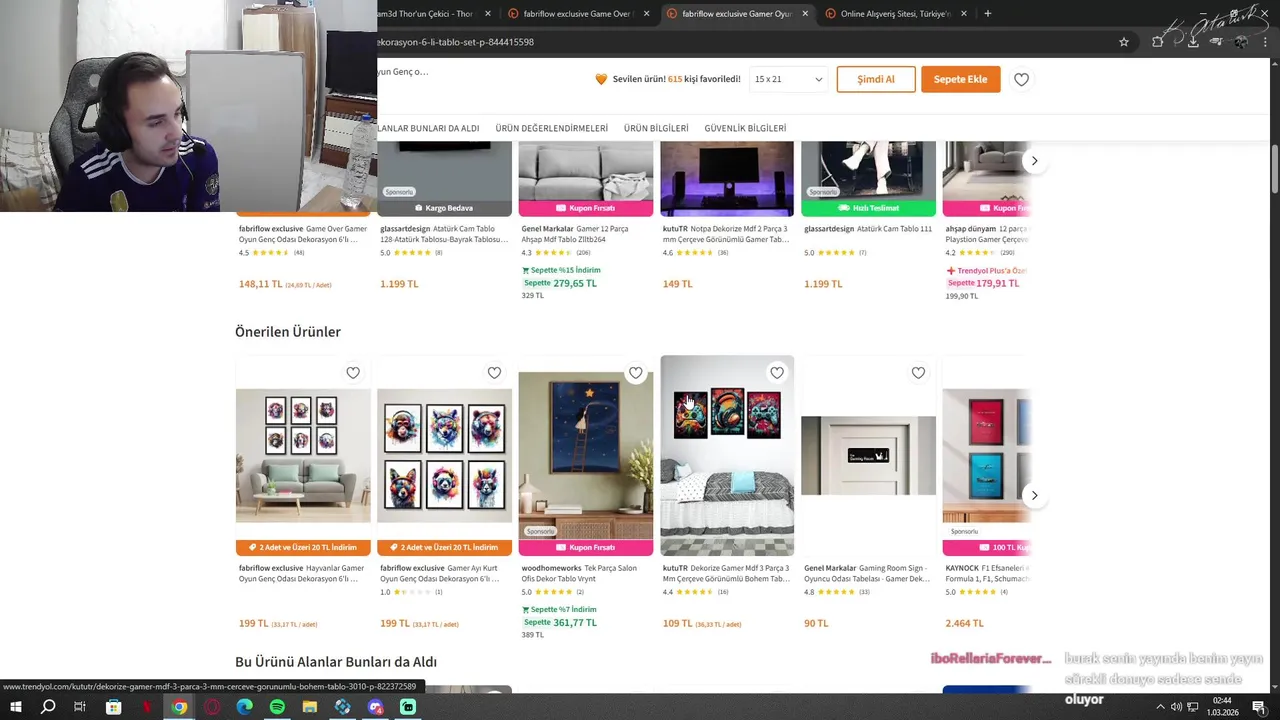This screenshot has width=1280, height=720.
Task: Open Discord from taskbar
Action: click(375, 707)
